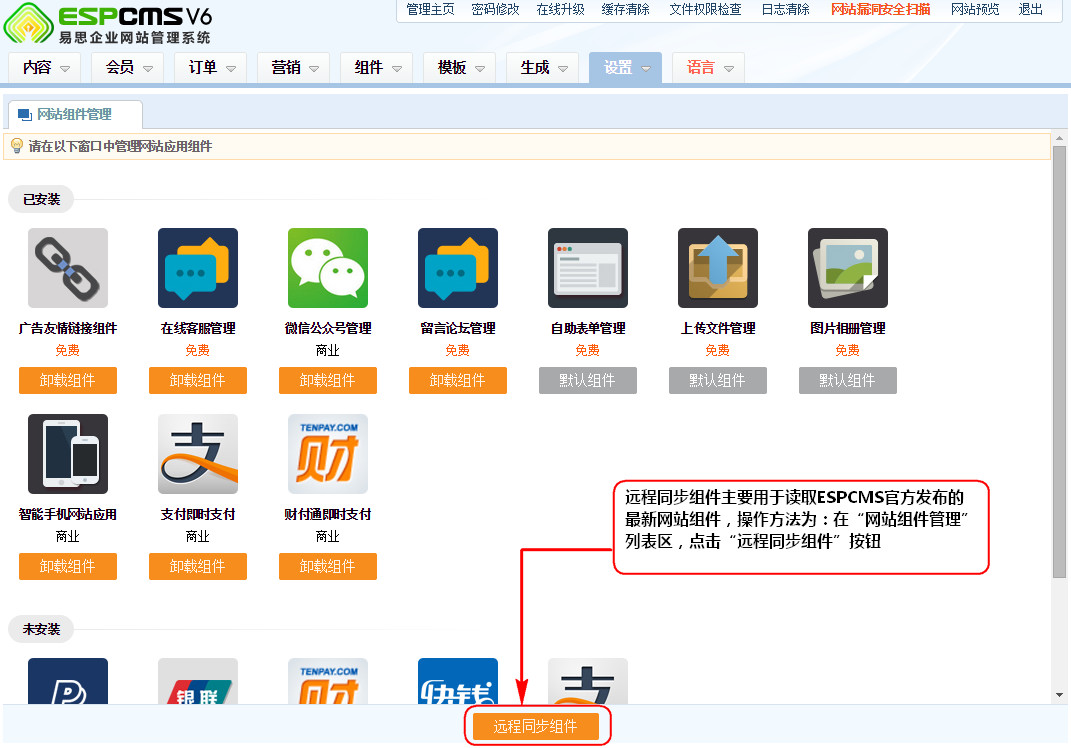Select 日志清除 in top bar
1071x748 pixels.
pos(785,10)
